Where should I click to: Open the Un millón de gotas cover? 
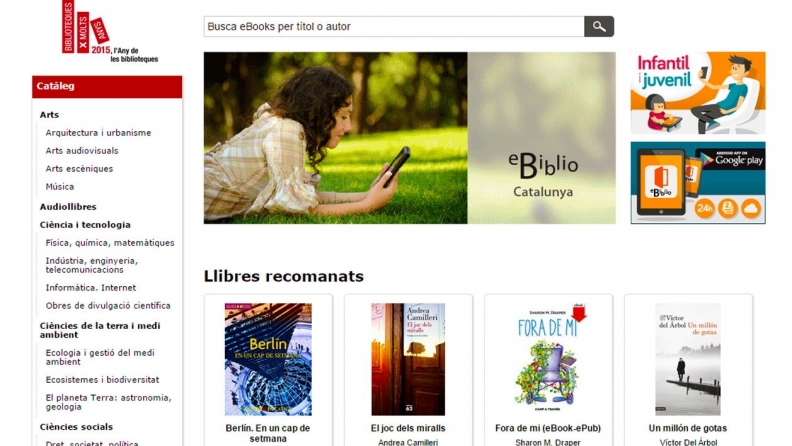[x=688, y=359]
